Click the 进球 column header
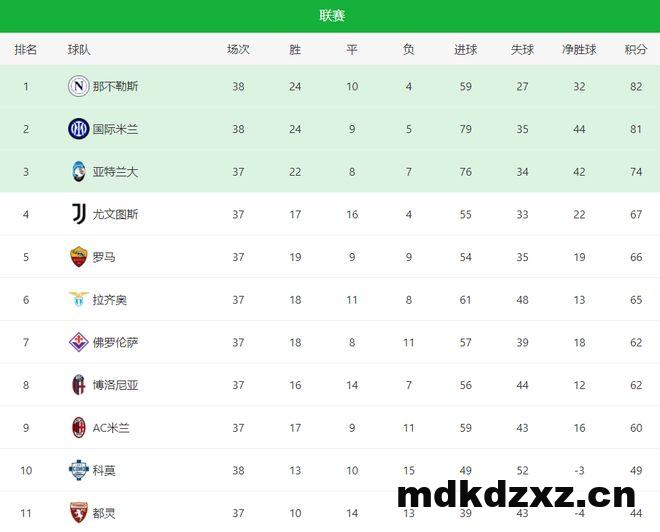Viewport: 660px width, 532px height. click(465, 49)
